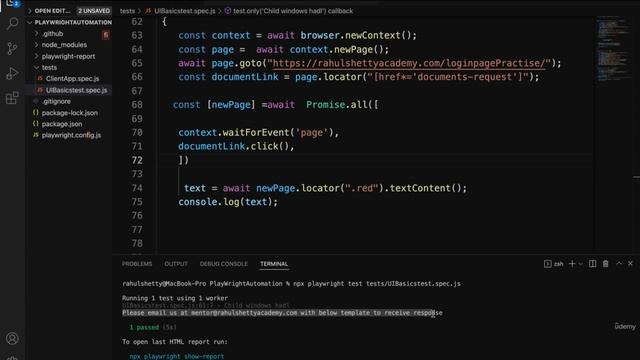
Task: Close the terminal panel
Action: point(631,264)
